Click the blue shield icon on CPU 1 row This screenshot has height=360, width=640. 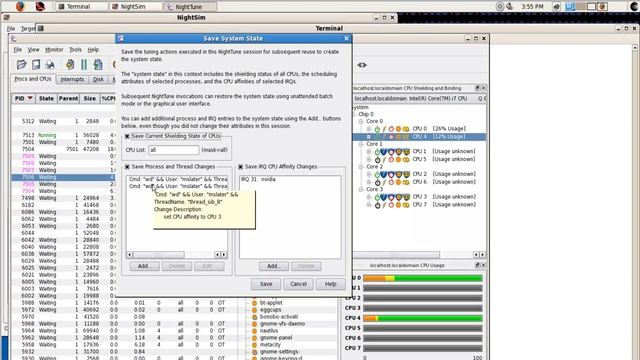pos(384,151)
